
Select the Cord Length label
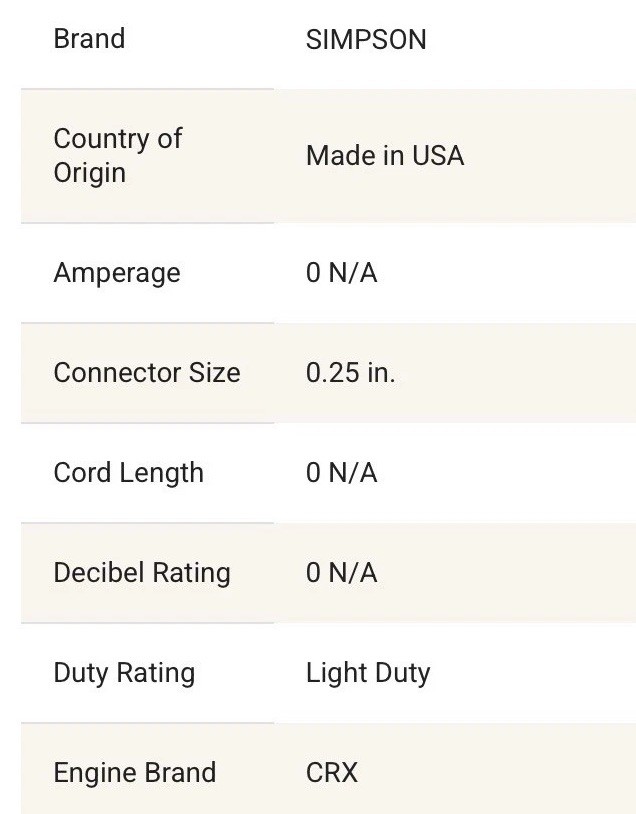(128, 473)
